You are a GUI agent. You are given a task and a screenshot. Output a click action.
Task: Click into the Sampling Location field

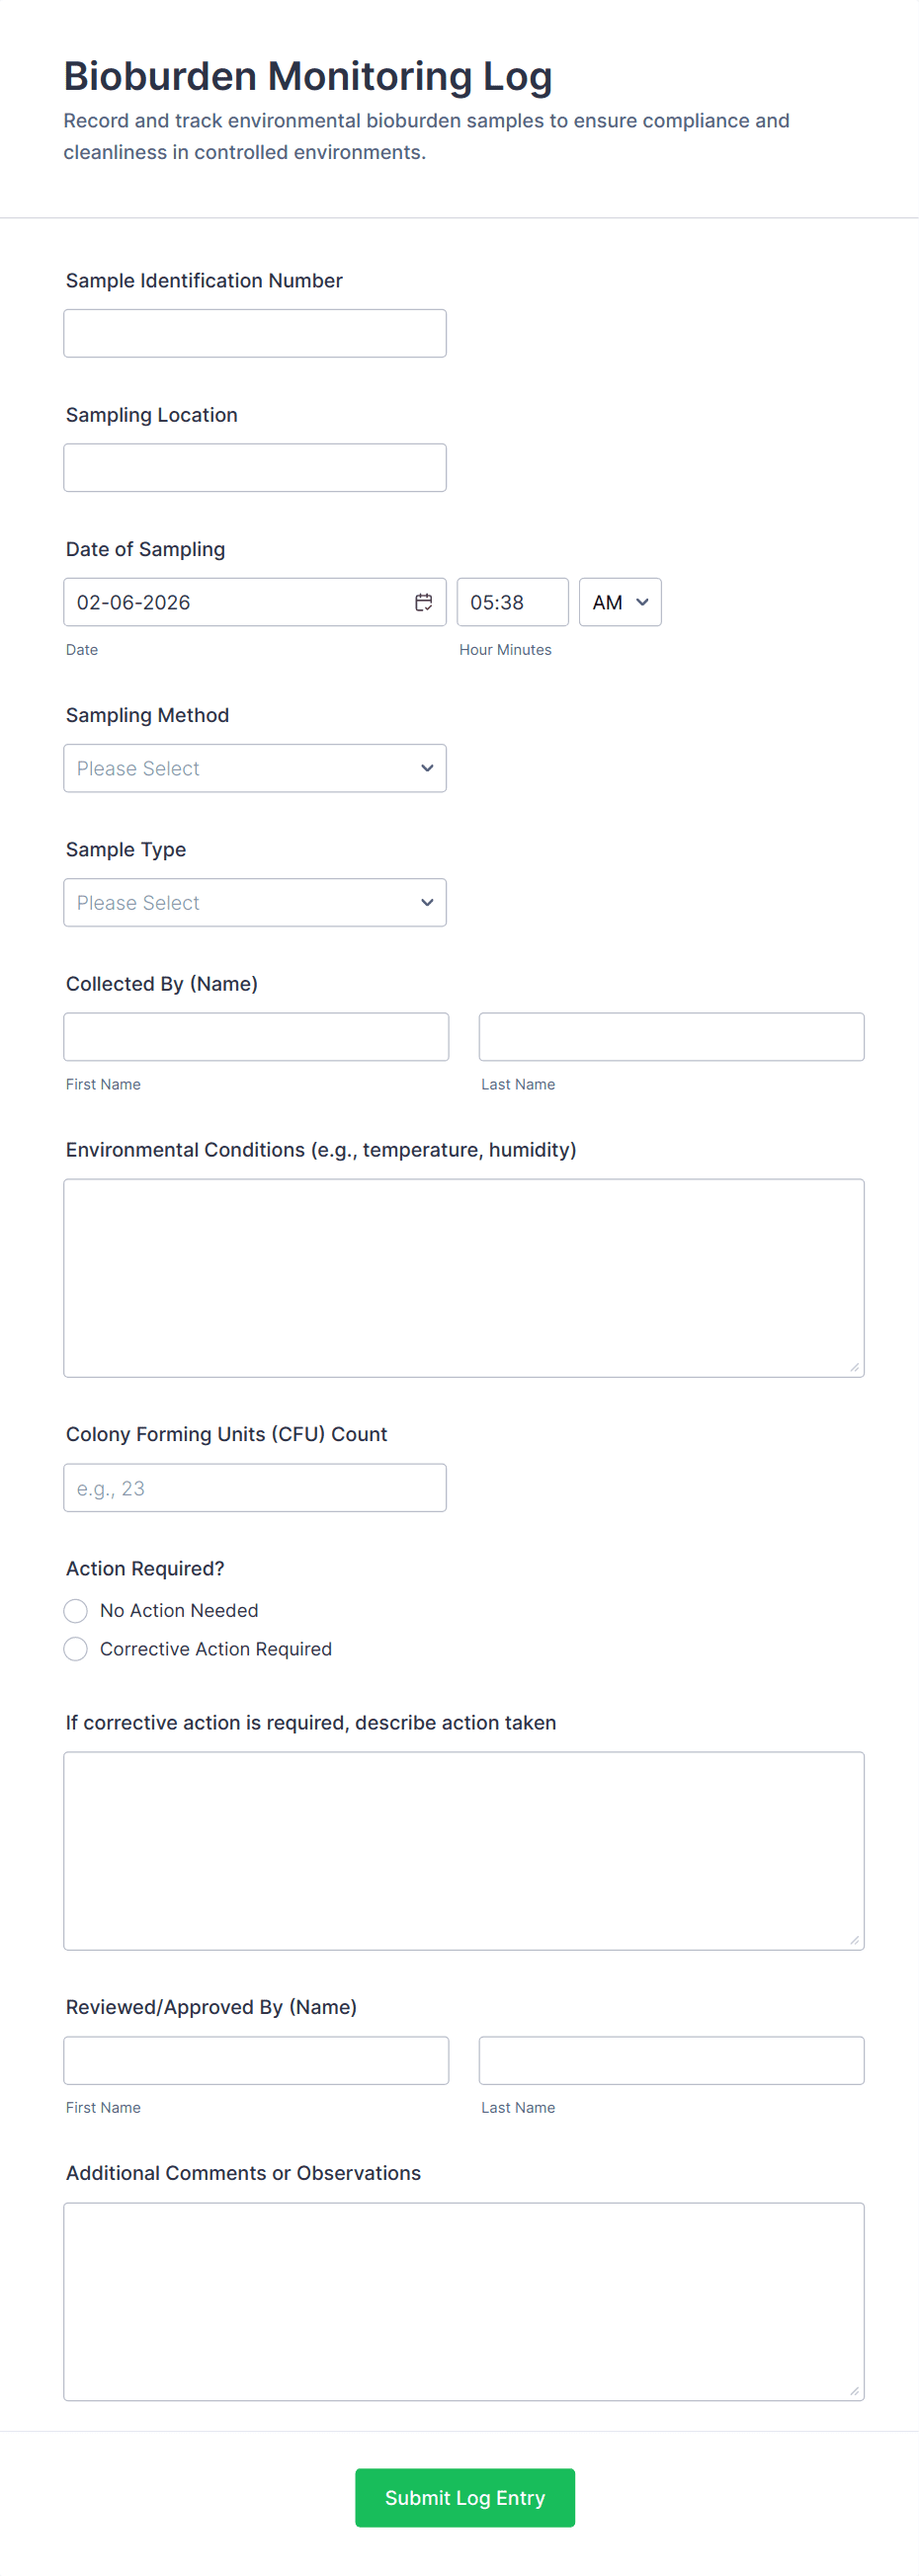pyautogui.click(x=255, y=467)
